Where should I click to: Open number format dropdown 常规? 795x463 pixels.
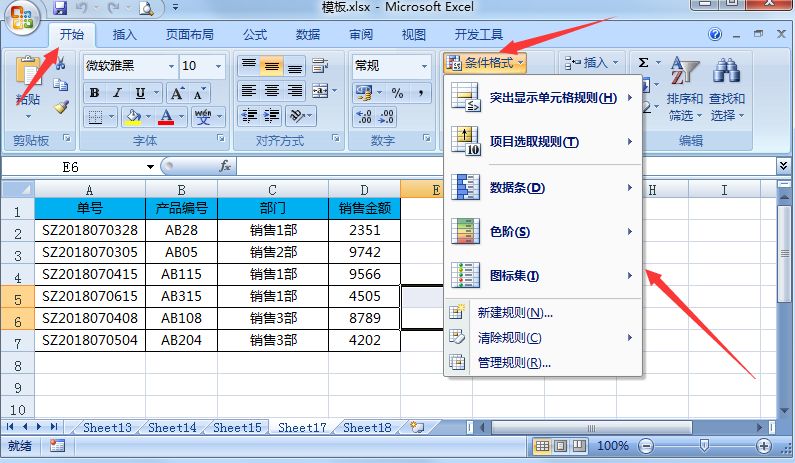point(424,66)
